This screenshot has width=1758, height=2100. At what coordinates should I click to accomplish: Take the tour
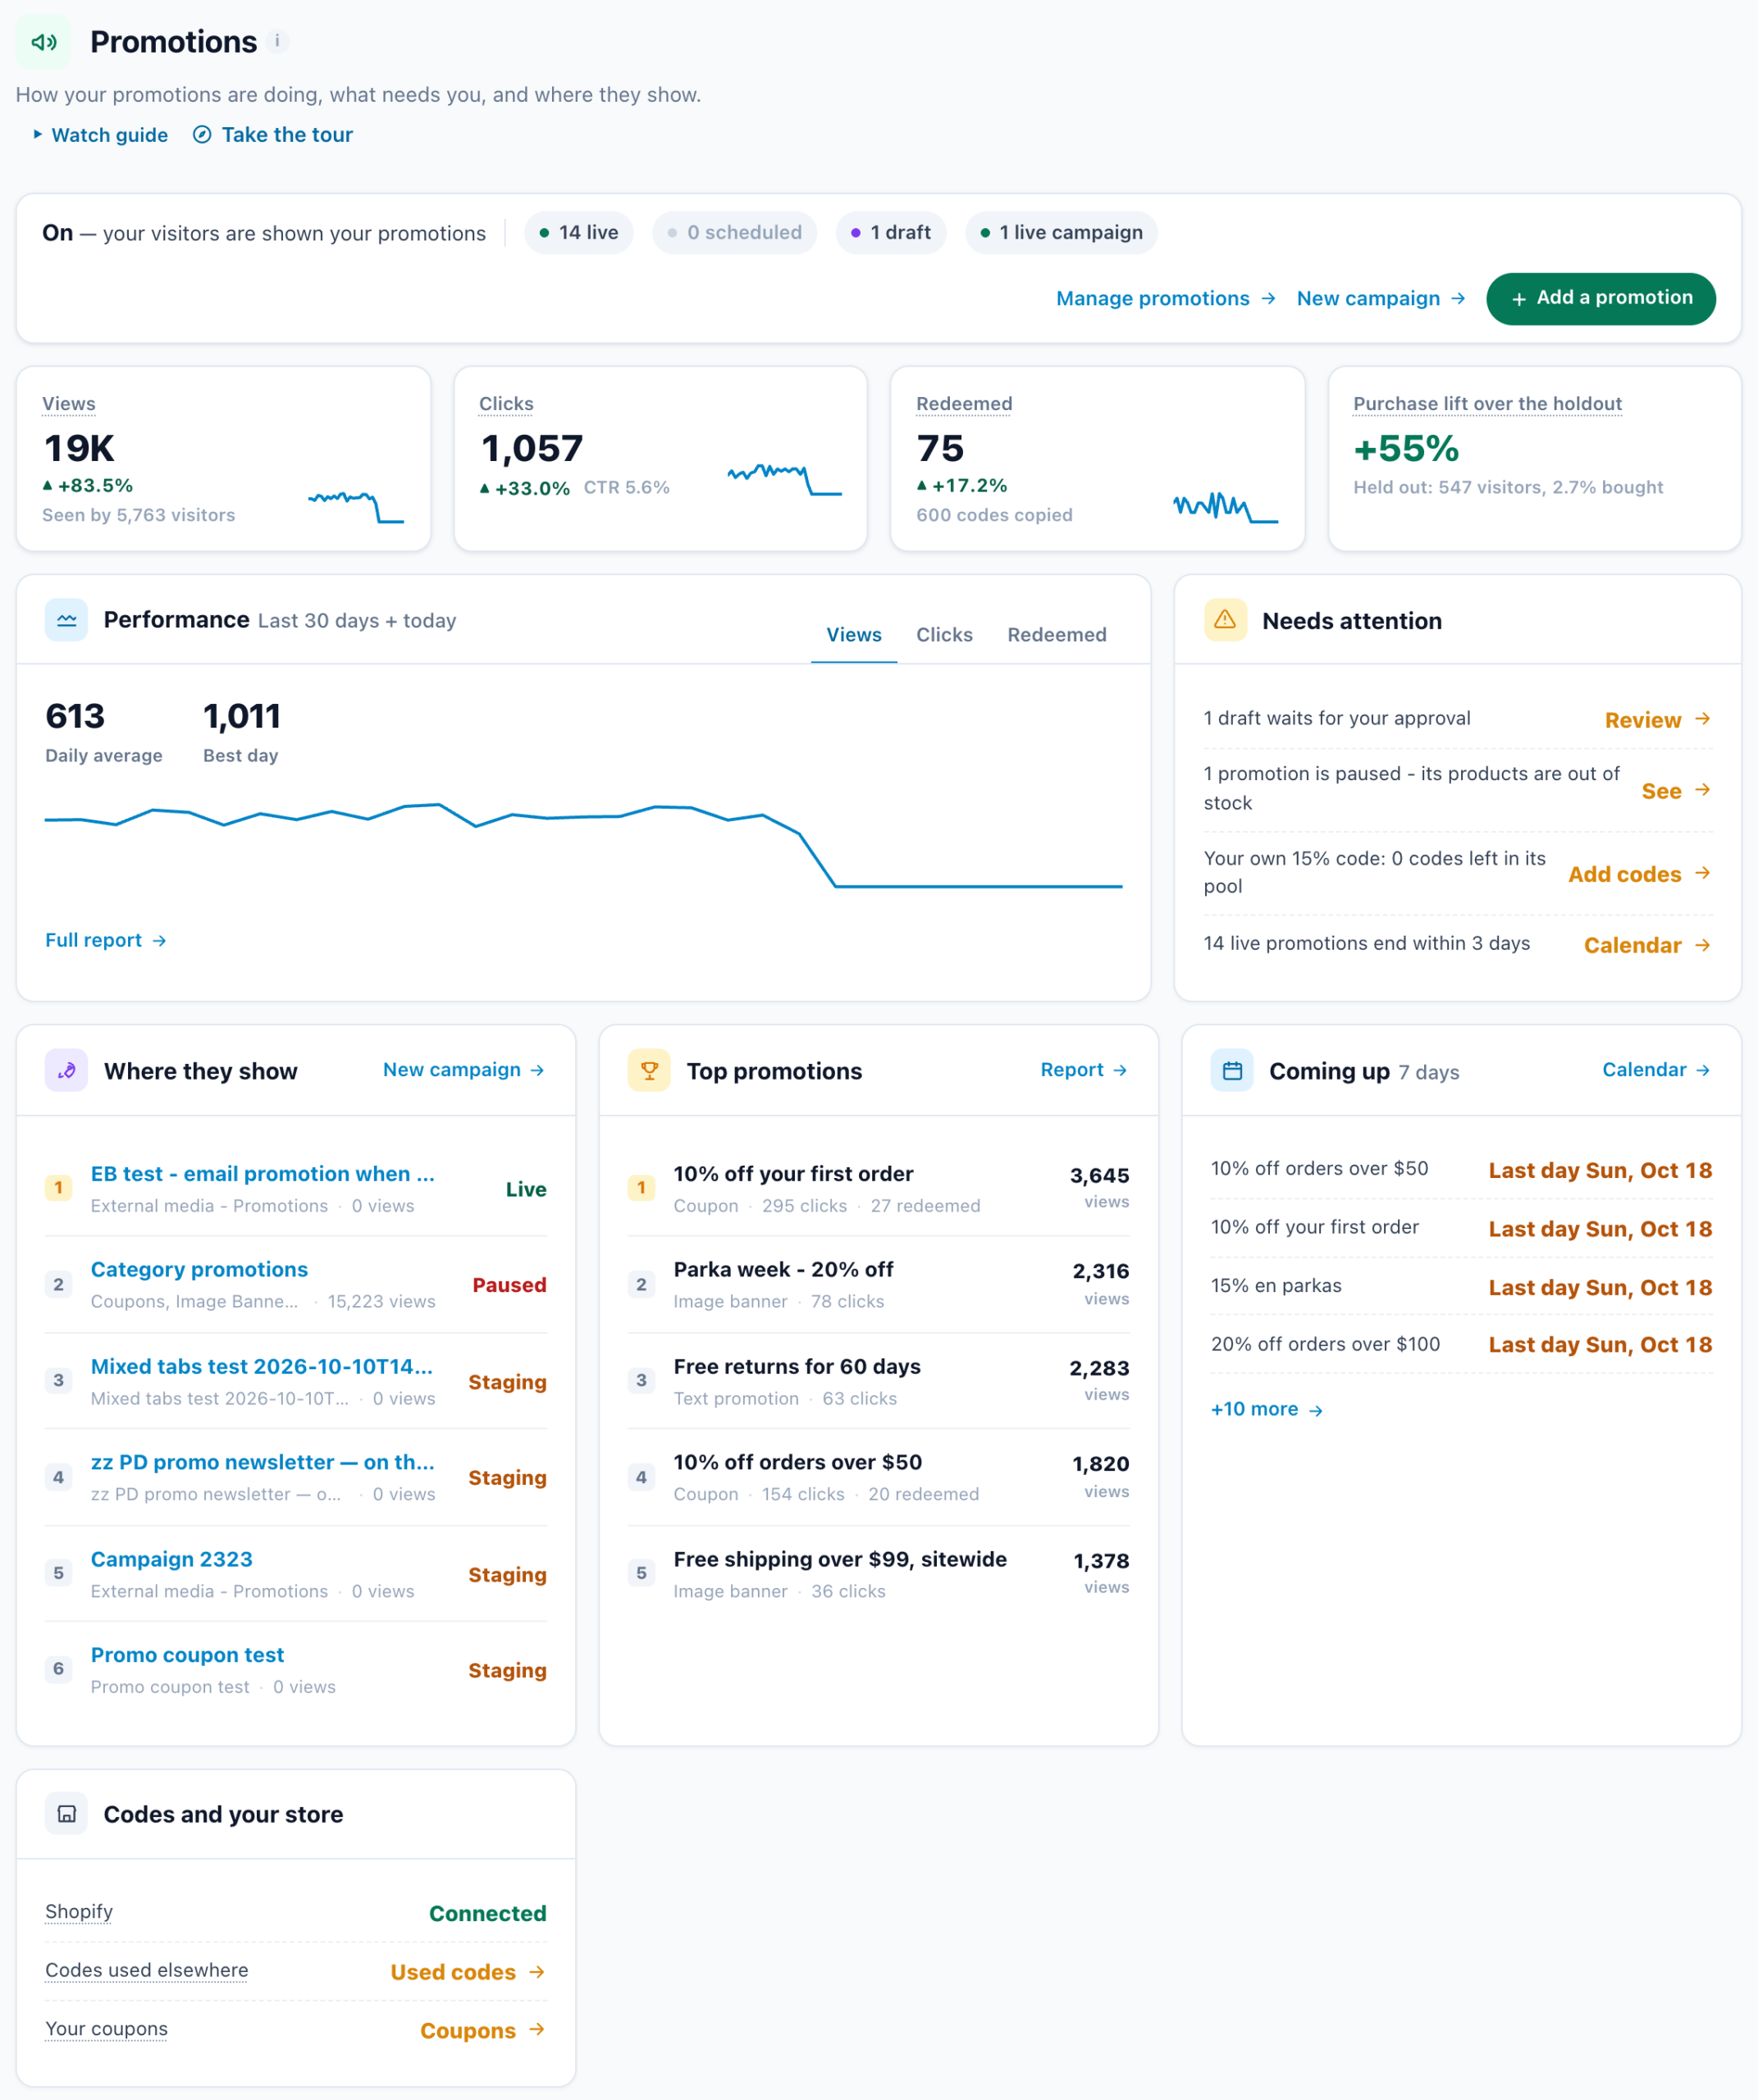click(x=273, y=135)
